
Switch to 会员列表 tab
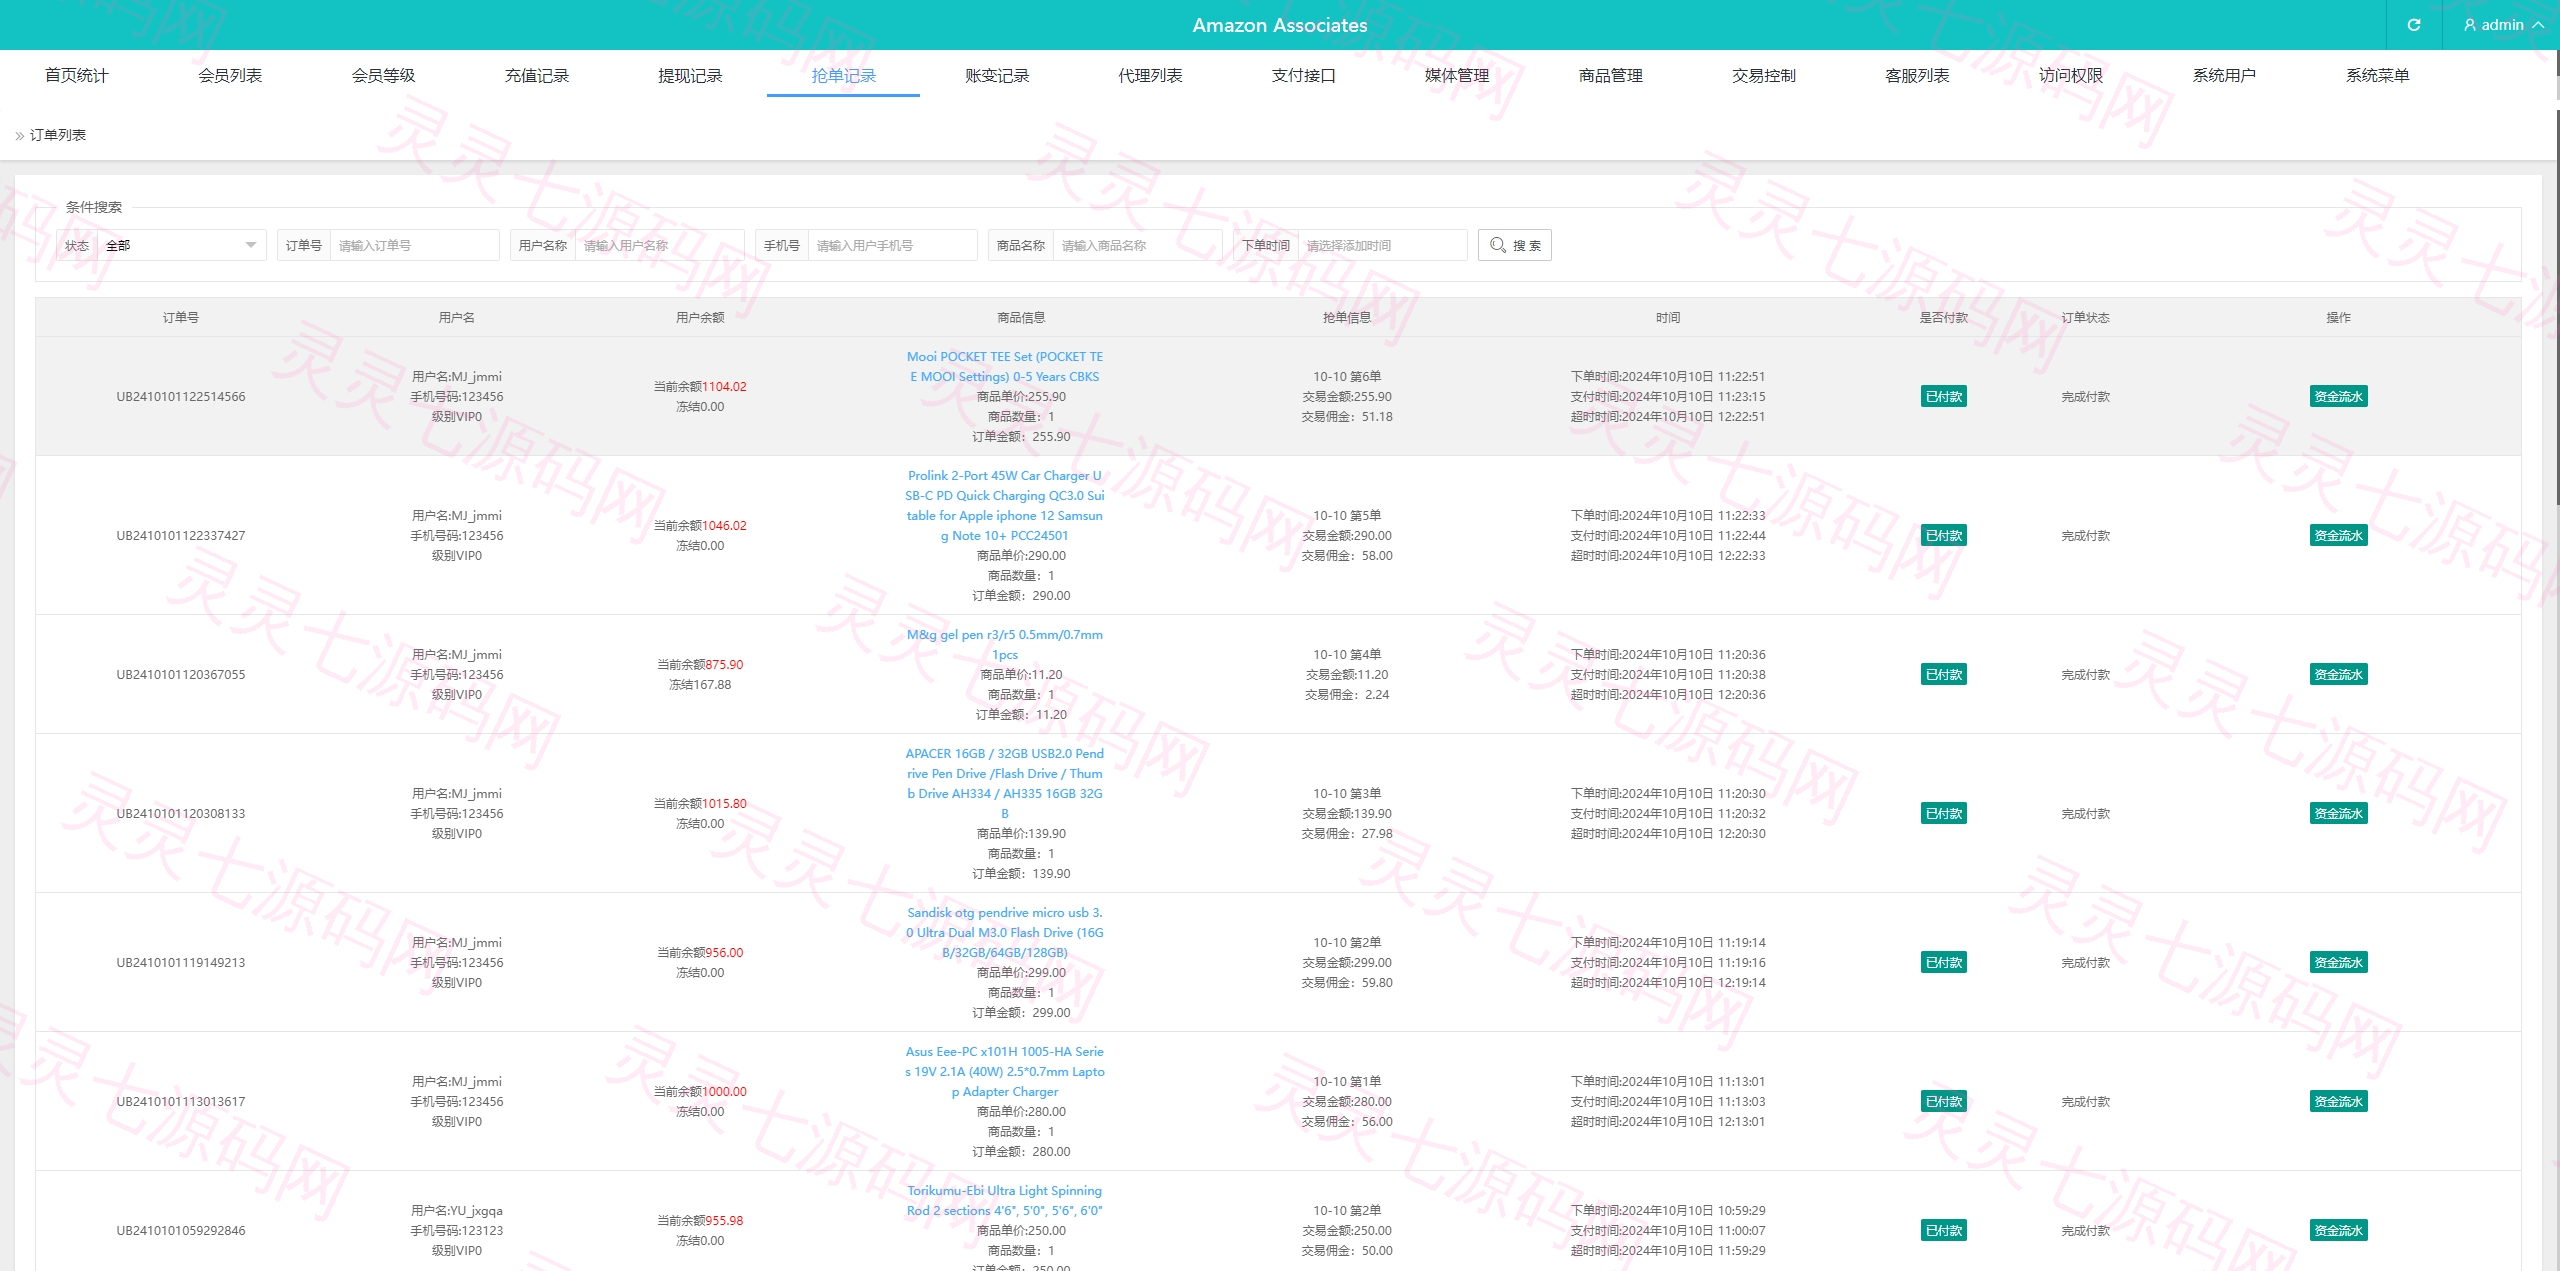click(x=230, y=76)
